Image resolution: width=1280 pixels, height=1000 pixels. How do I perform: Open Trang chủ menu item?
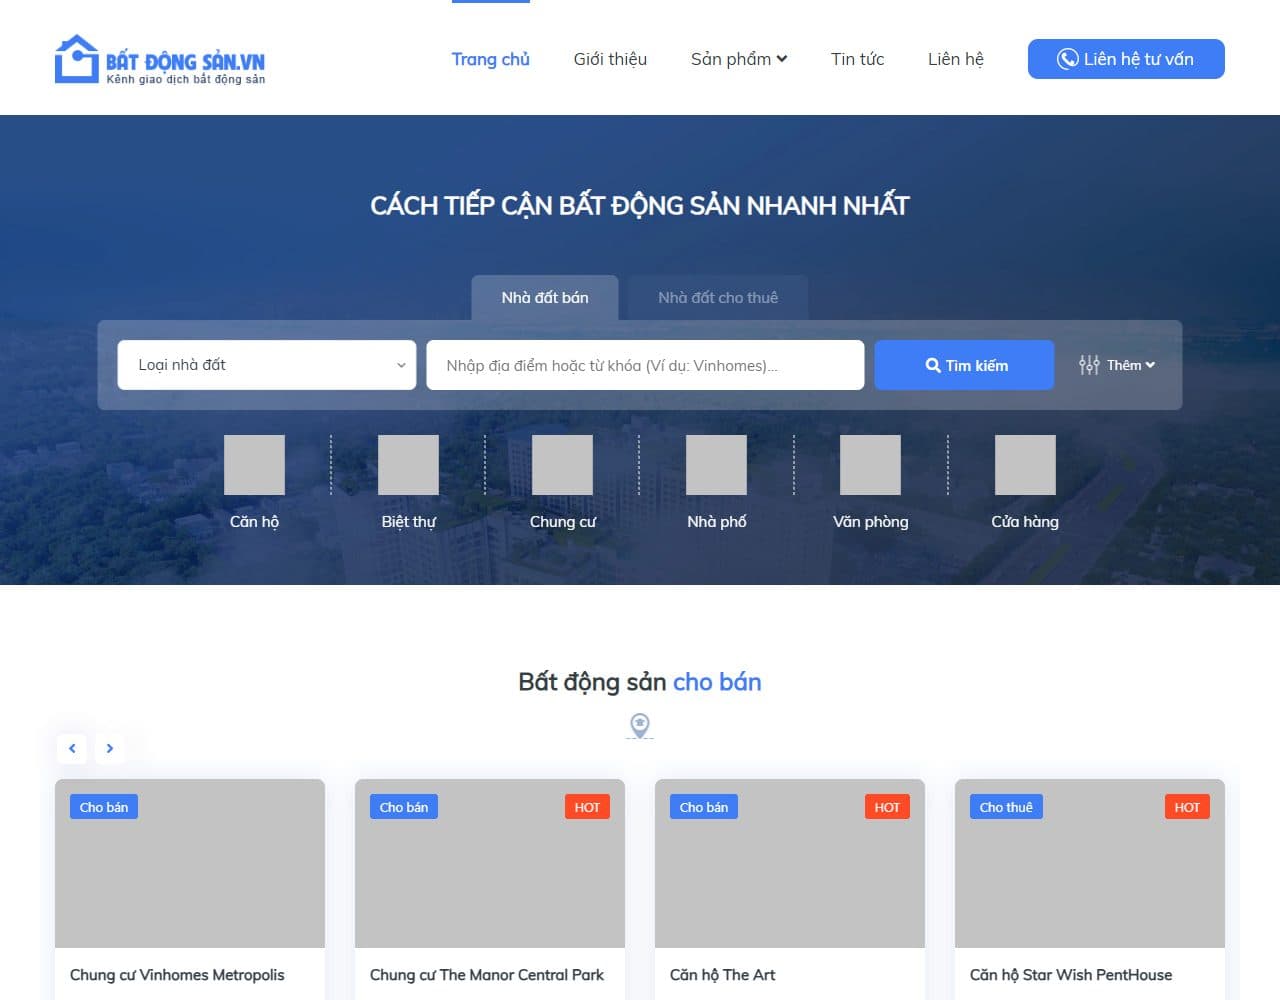pos(490,59)
